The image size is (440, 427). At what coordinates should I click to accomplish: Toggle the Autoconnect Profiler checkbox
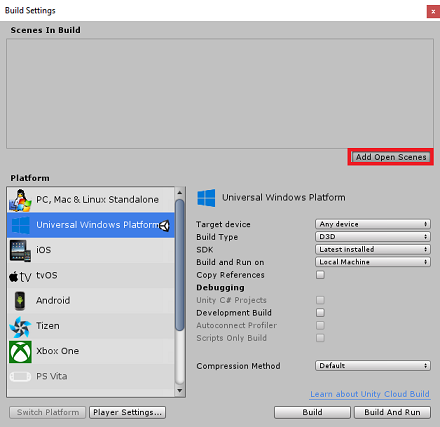click(x=320, y=325)
